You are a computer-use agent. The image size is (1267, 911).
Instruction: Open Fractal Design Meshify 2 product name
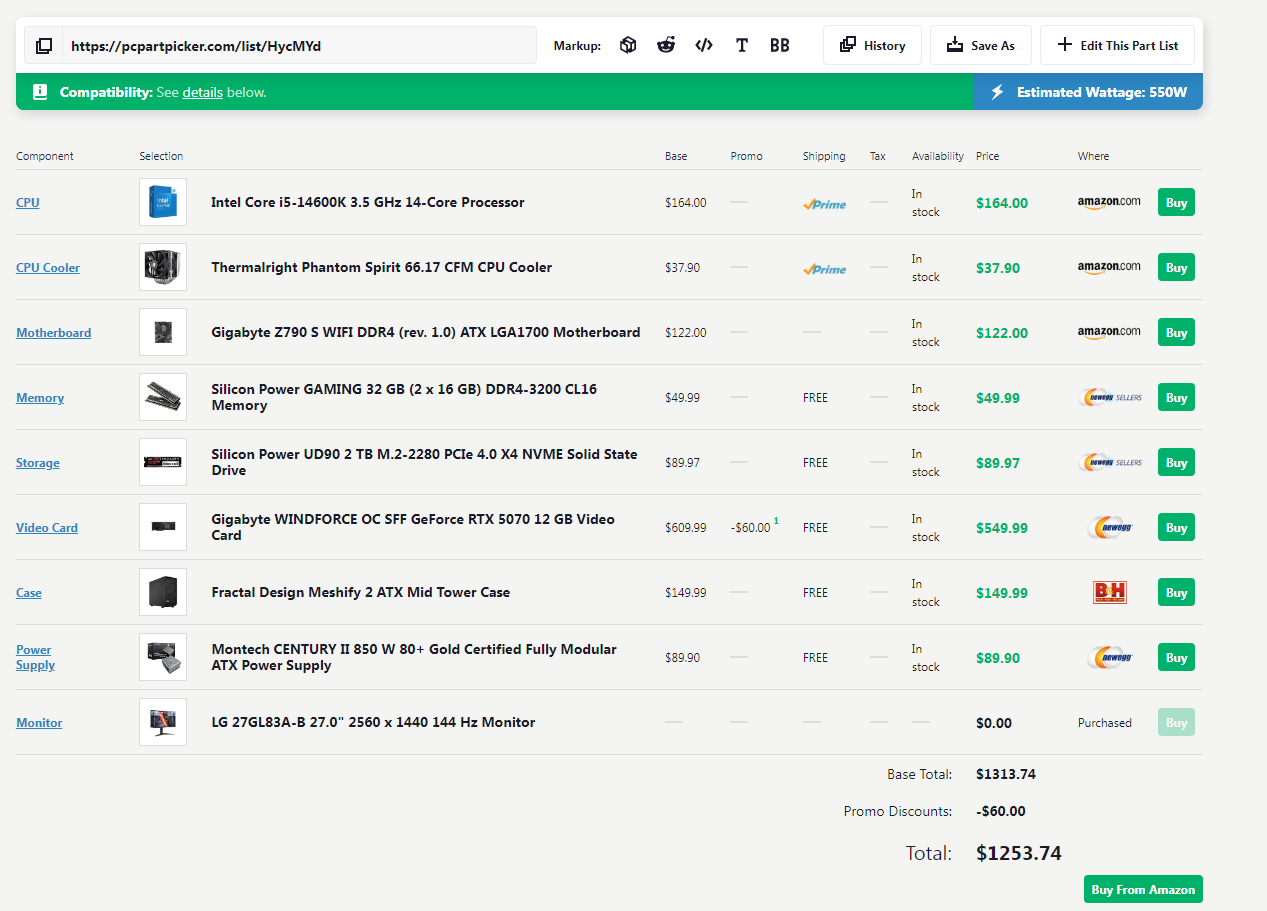click(x=361, y=592)
